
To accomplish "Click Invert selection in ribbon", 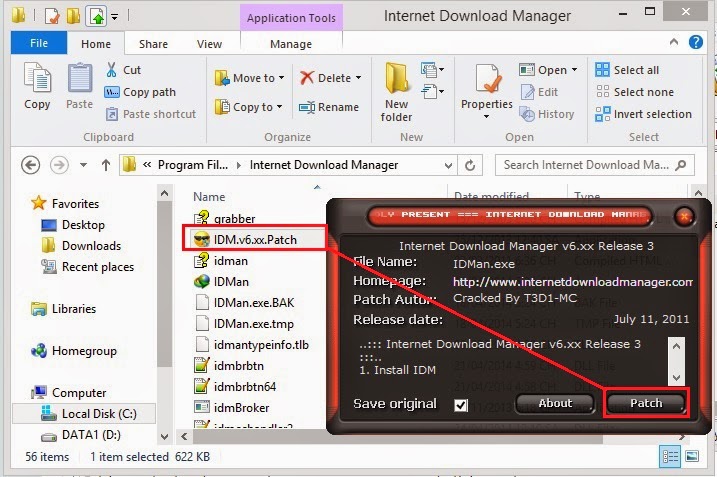I will coord(643,114).
